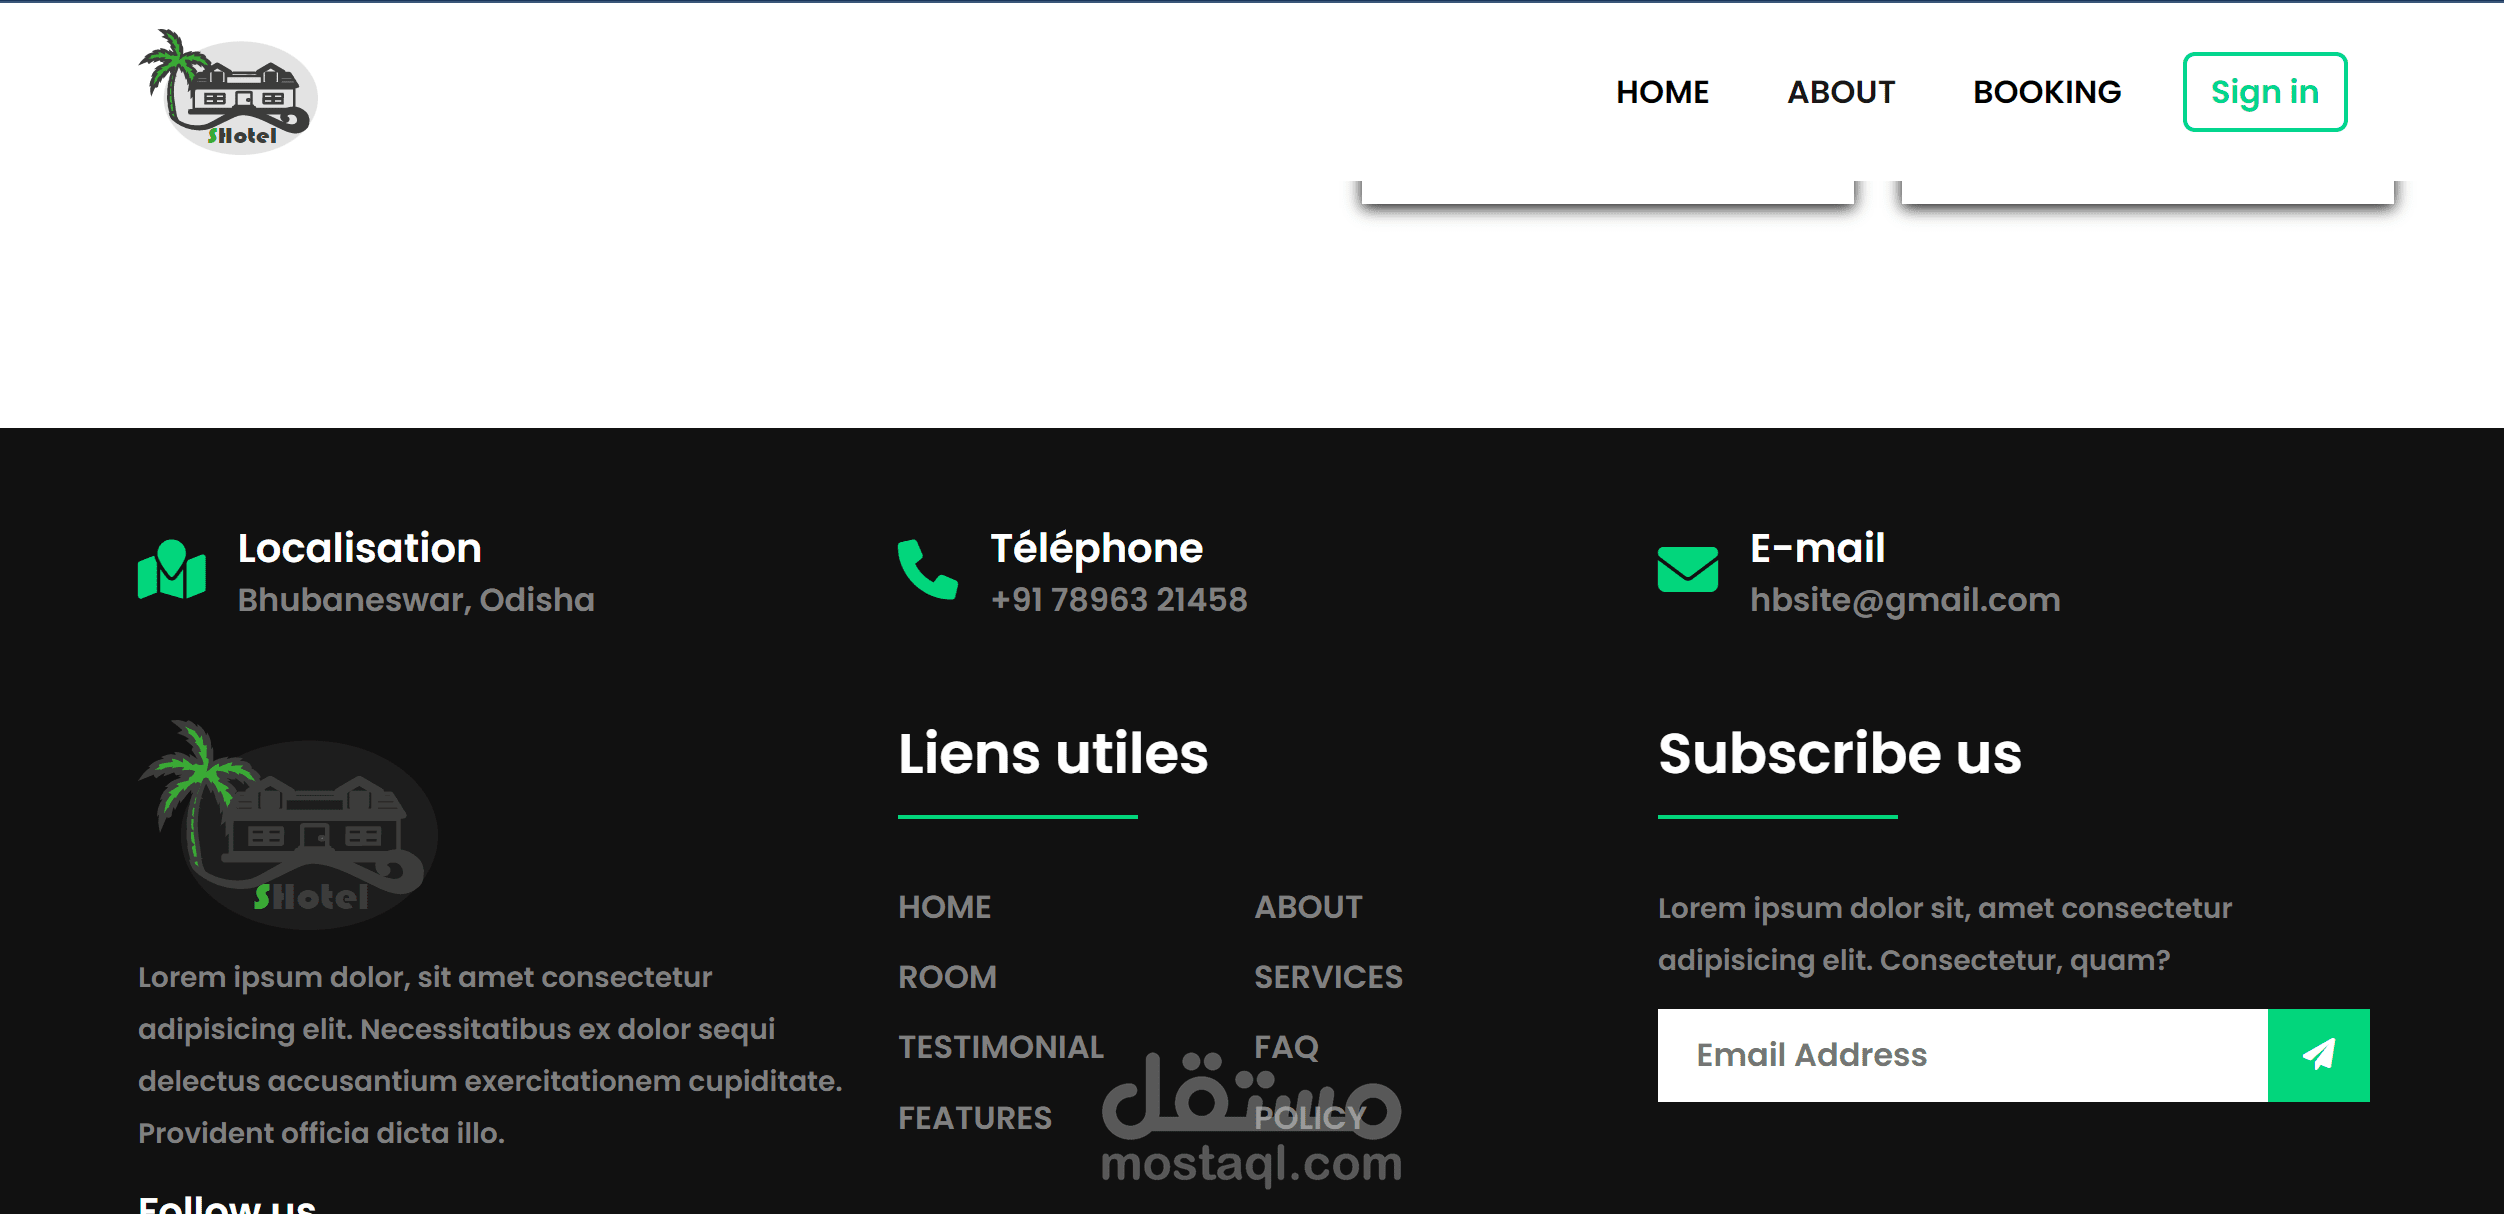2504x1214 pixels.
Task: Open the FAQ footer link
Action: 1287,1047
